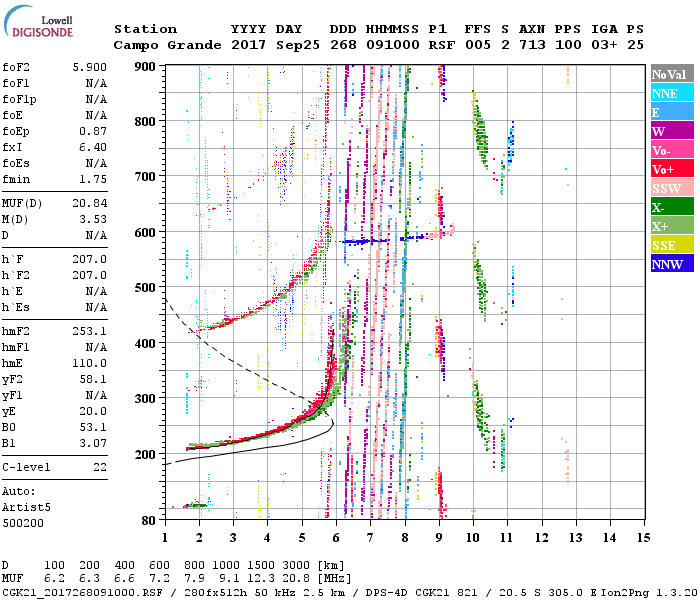Select the X- dark green legend swatch

point(672,207)
